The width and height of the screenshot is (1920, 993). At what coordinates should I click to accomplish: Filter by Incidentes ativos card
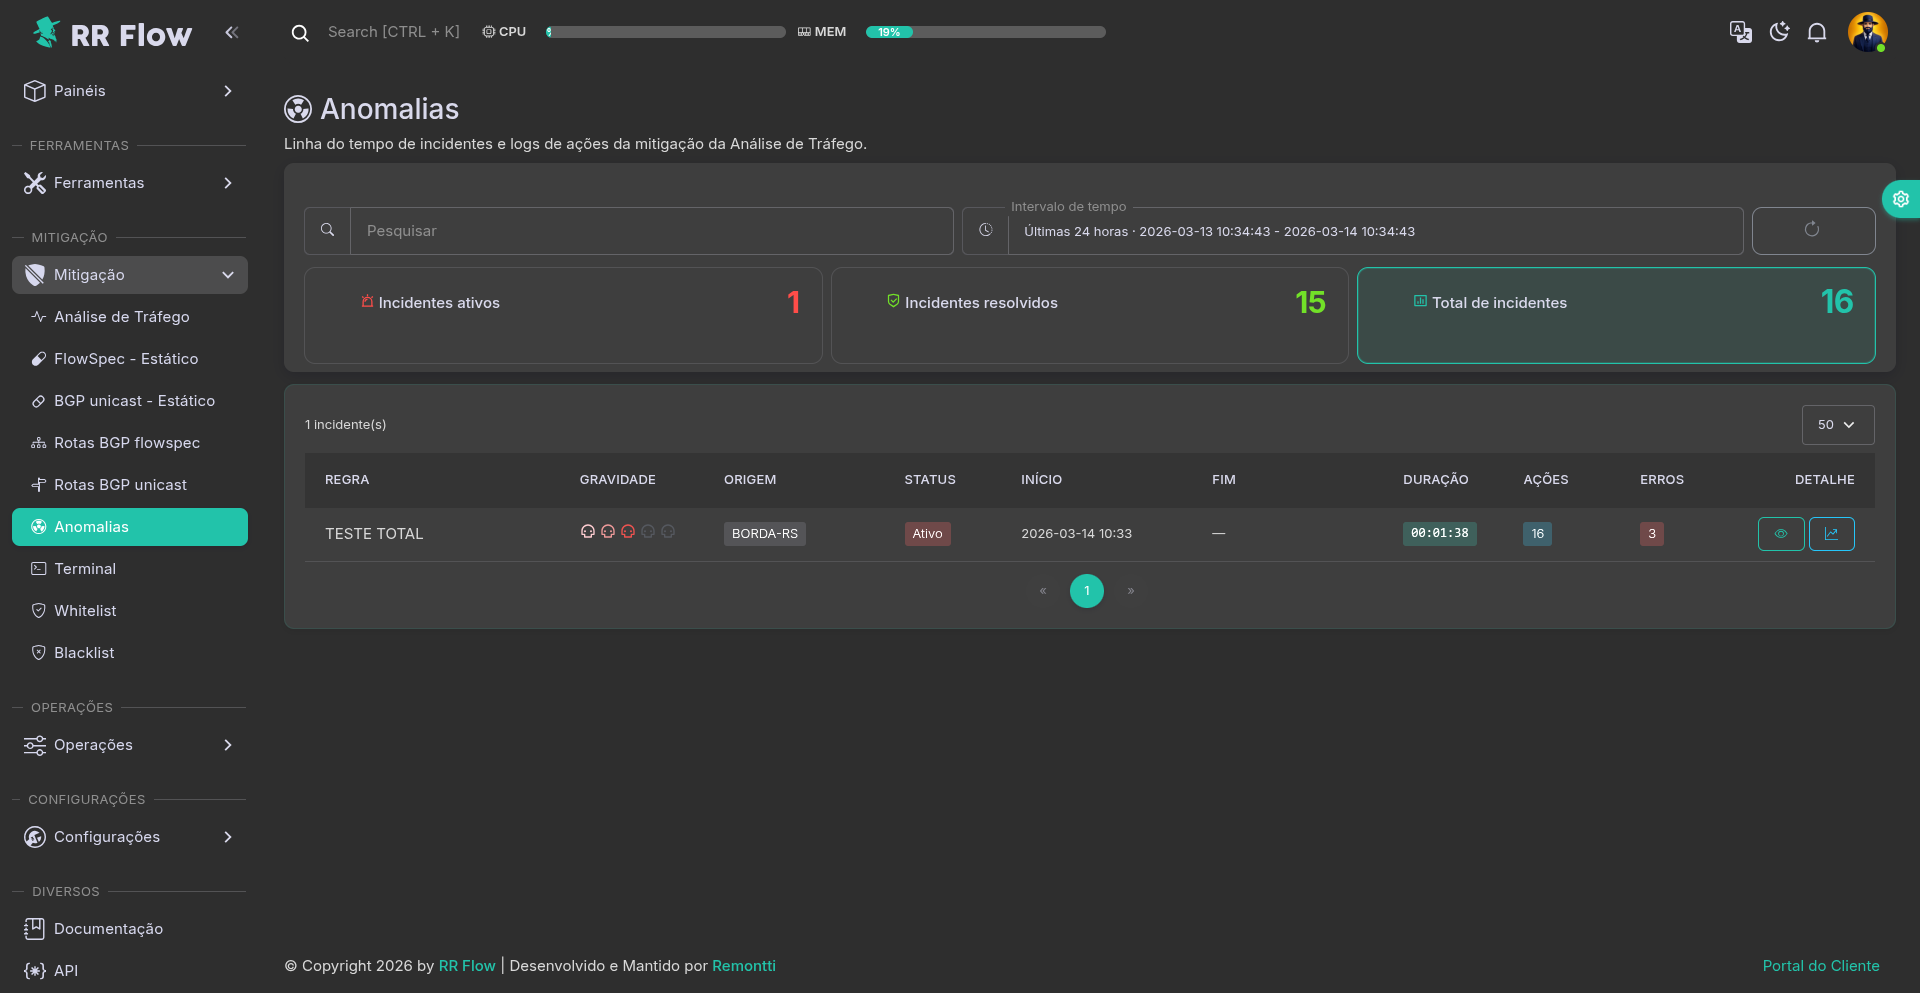[563, 315]
